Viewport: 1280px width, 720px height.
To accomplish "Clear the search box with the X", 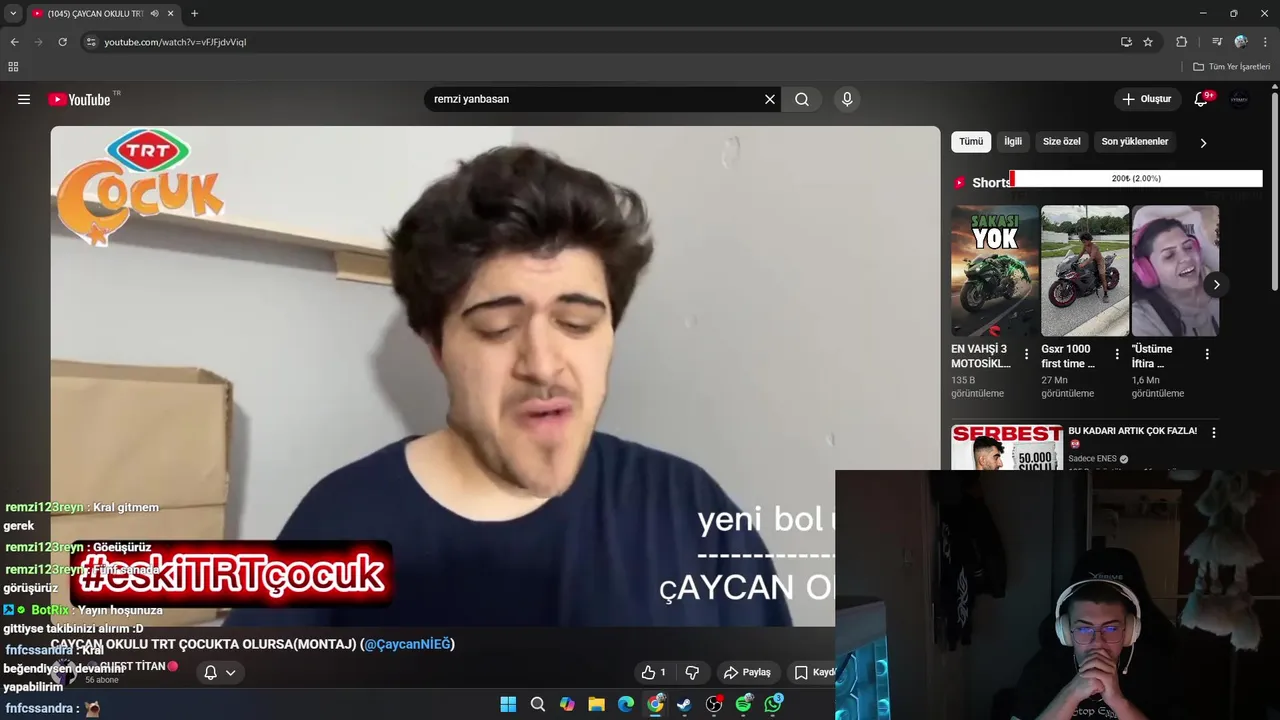I will tap(770, 99).
